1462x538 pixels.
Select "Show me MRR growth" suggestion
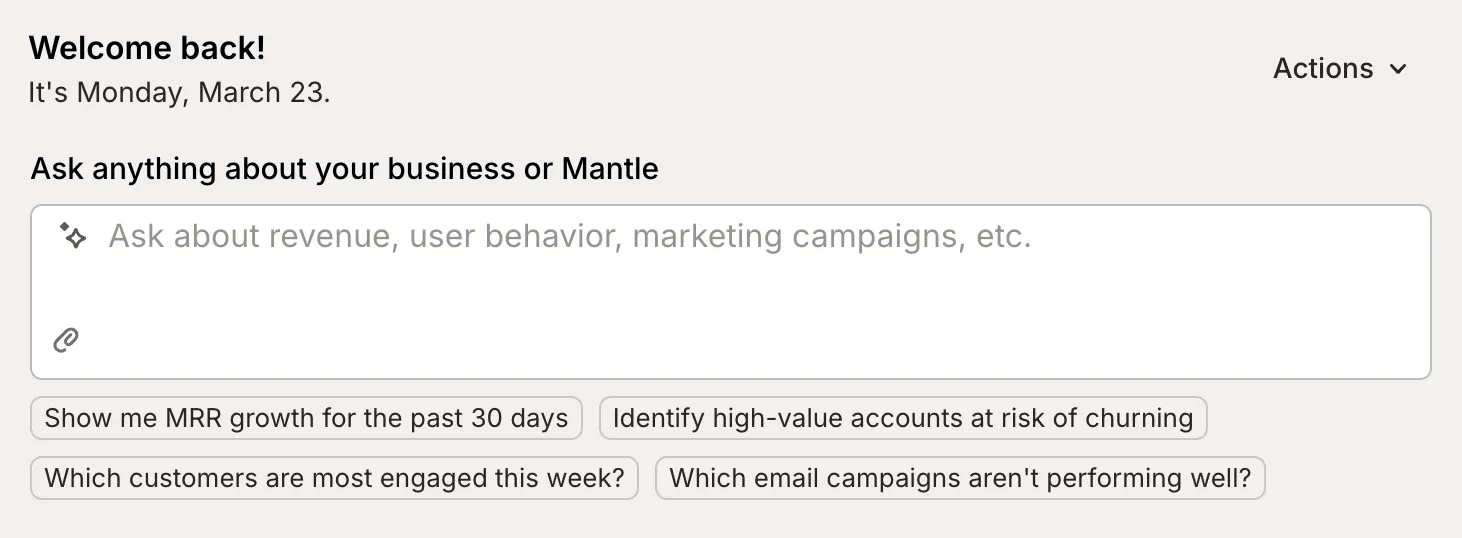[x=306, y=418]
